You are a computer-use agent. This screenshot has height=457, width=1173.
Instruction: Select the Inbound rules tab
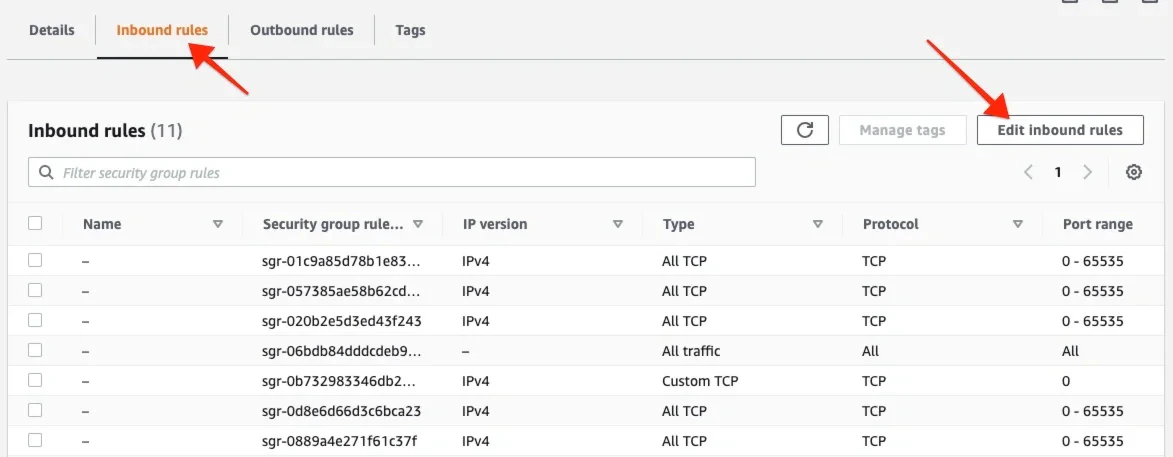click(162, 31)
